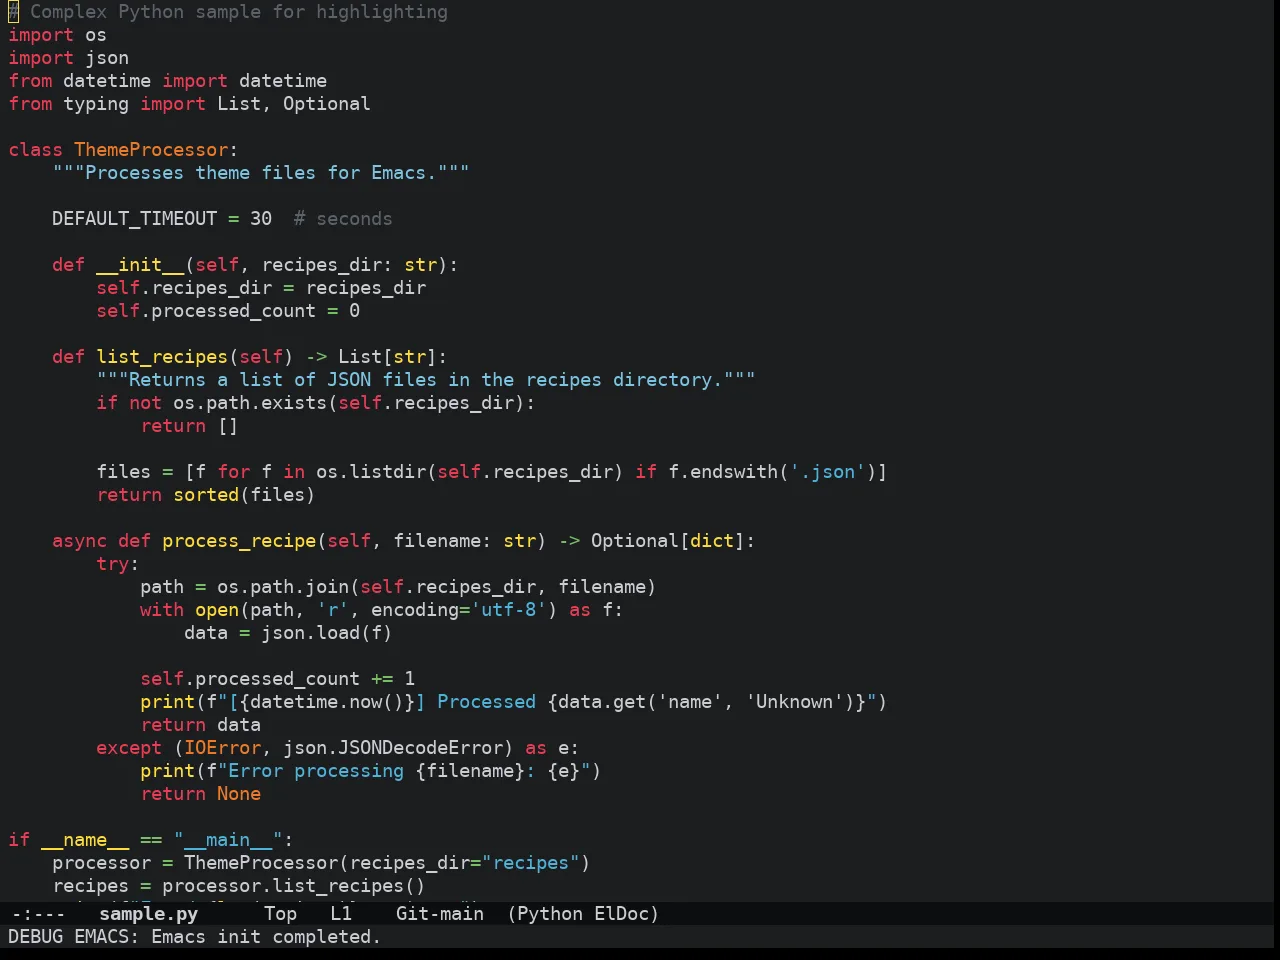The height and width of the screenshot is (960, 1280).
Task: Click the 'return sorted(files)' statement
Action: (206, 495)
